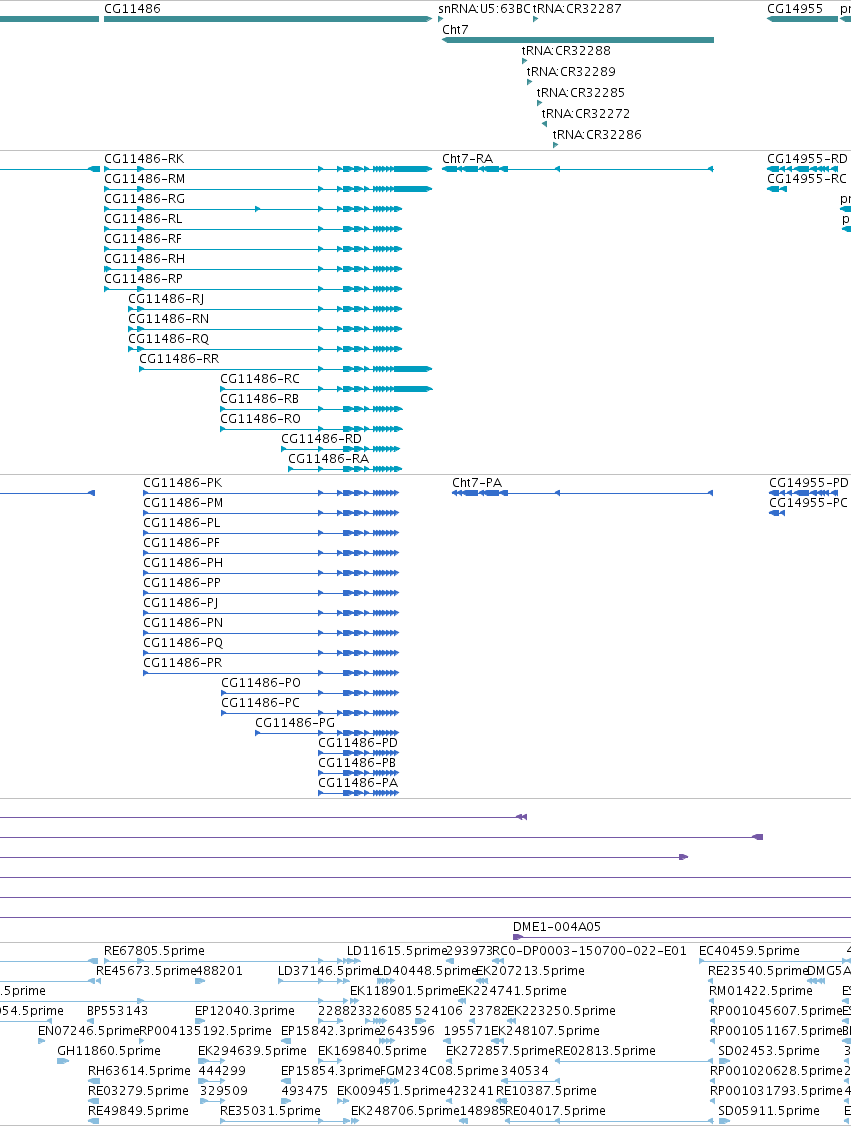Select protein CG11486-PH
Image resolution: width=851 pixels, height=1126 pixels.
click(183, 563)
